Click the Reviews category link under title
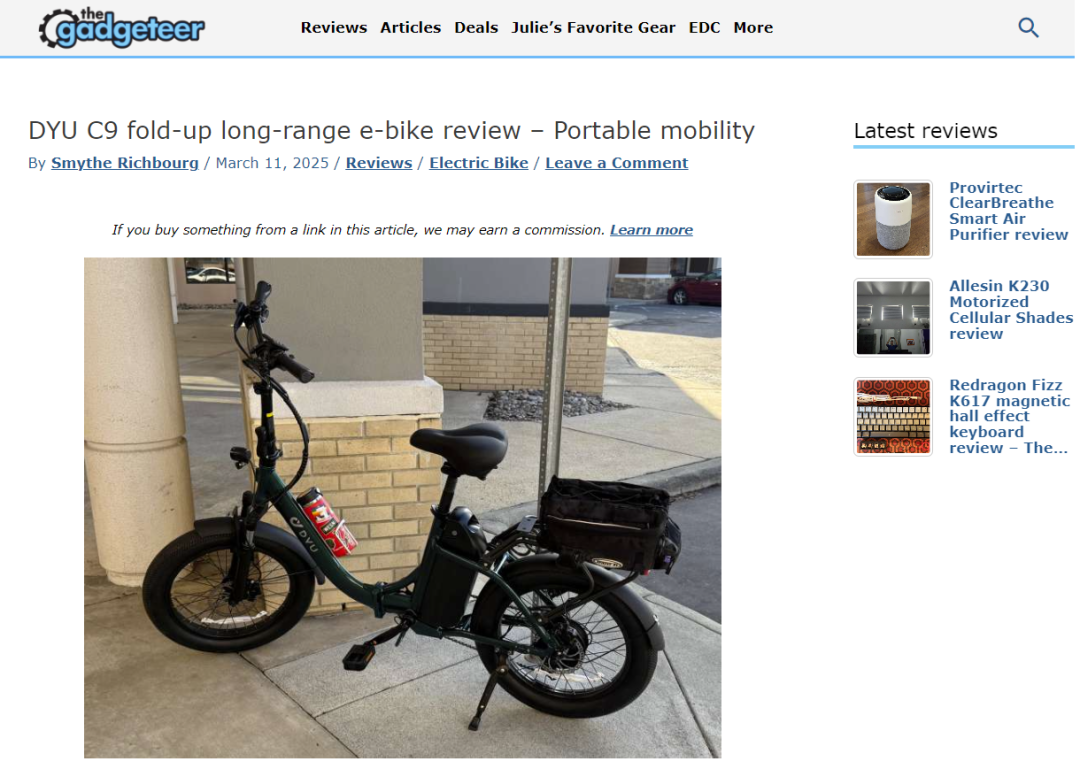1080x769 pixels. (x=379, y=163)
